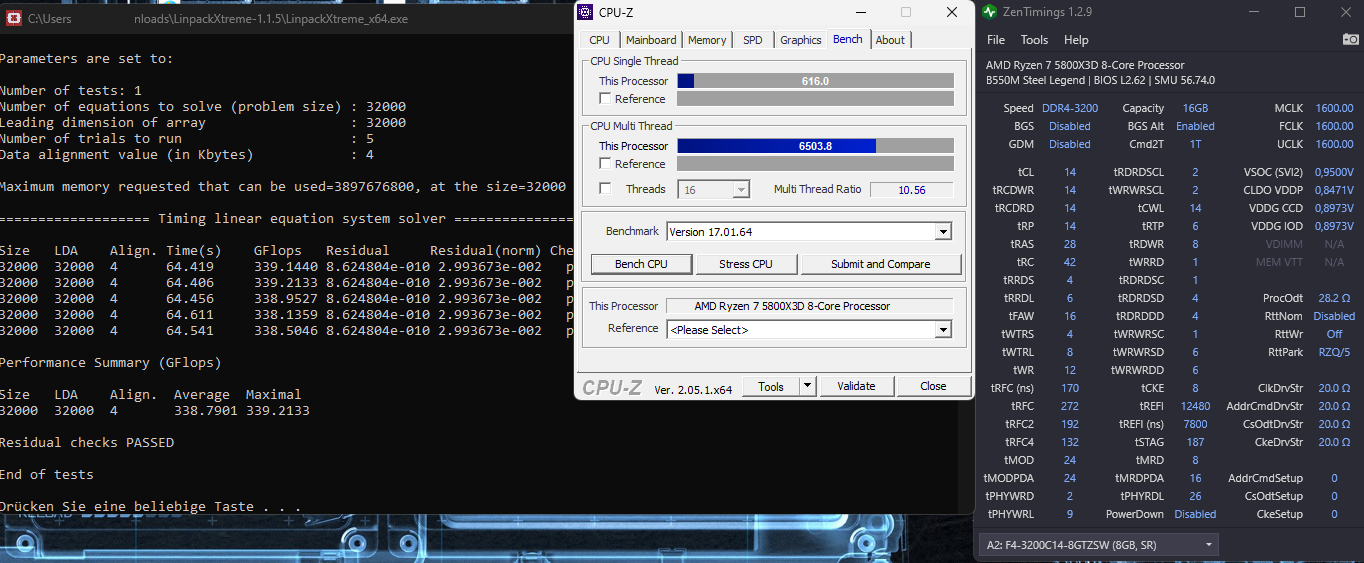Click the 16GB Capacity value

(x=1194, y=108)
